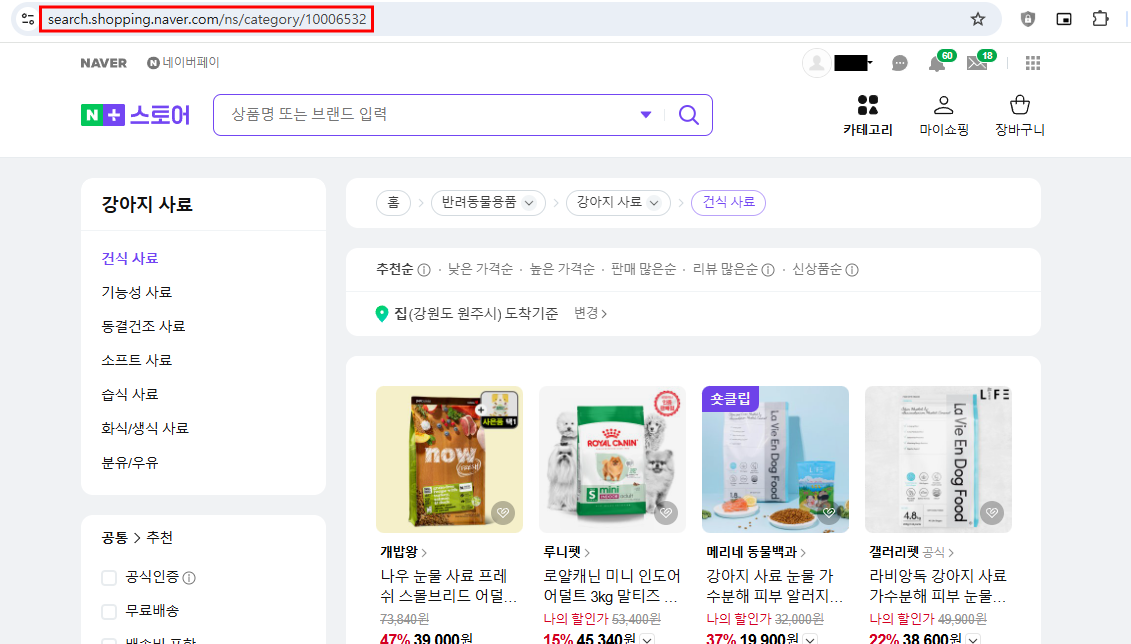This screenshot has height=644, width=1131.
Task: Open 장바구니 cart
Action: point(1020,115)
